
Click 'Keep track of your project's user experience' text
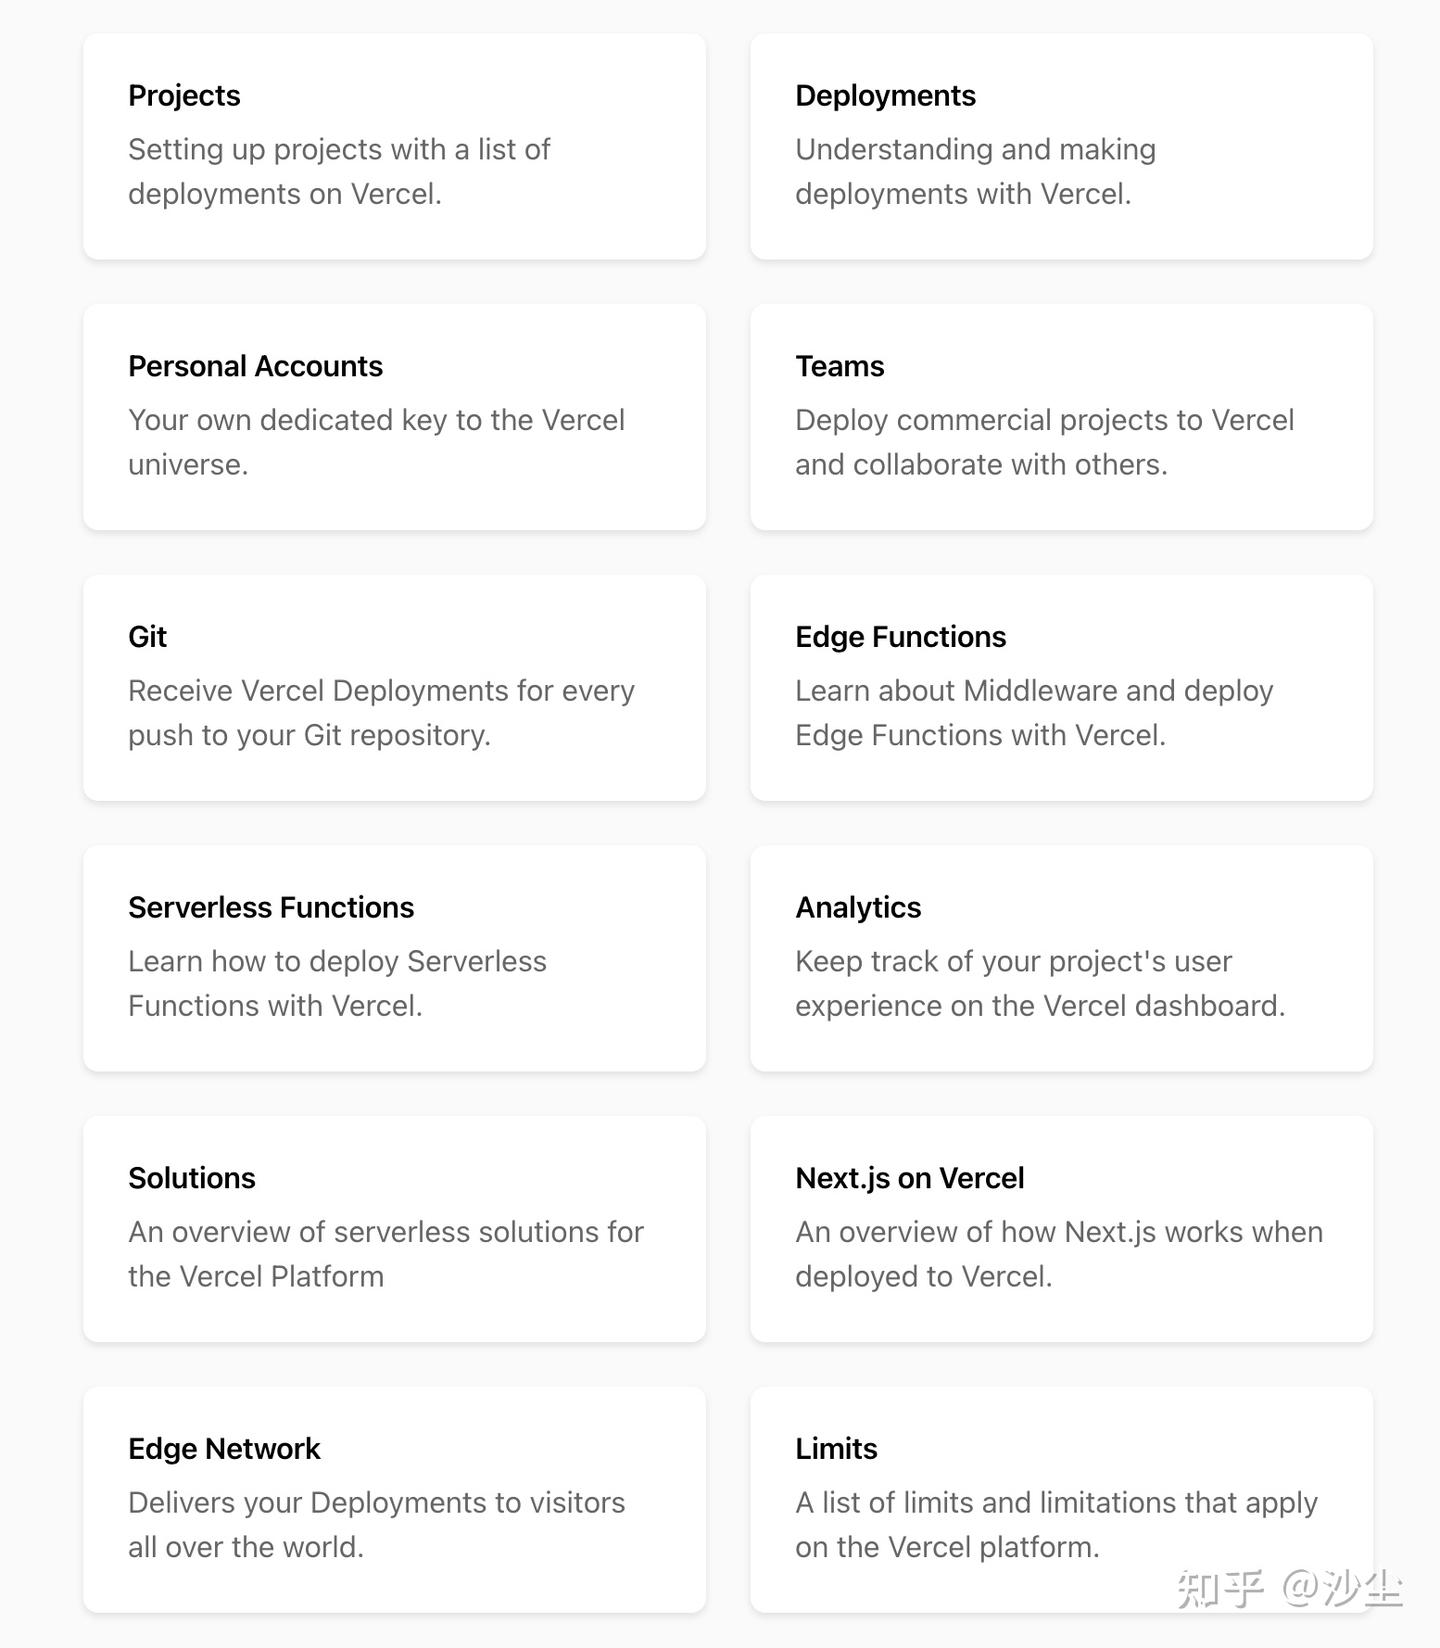tap(1040, 983)
